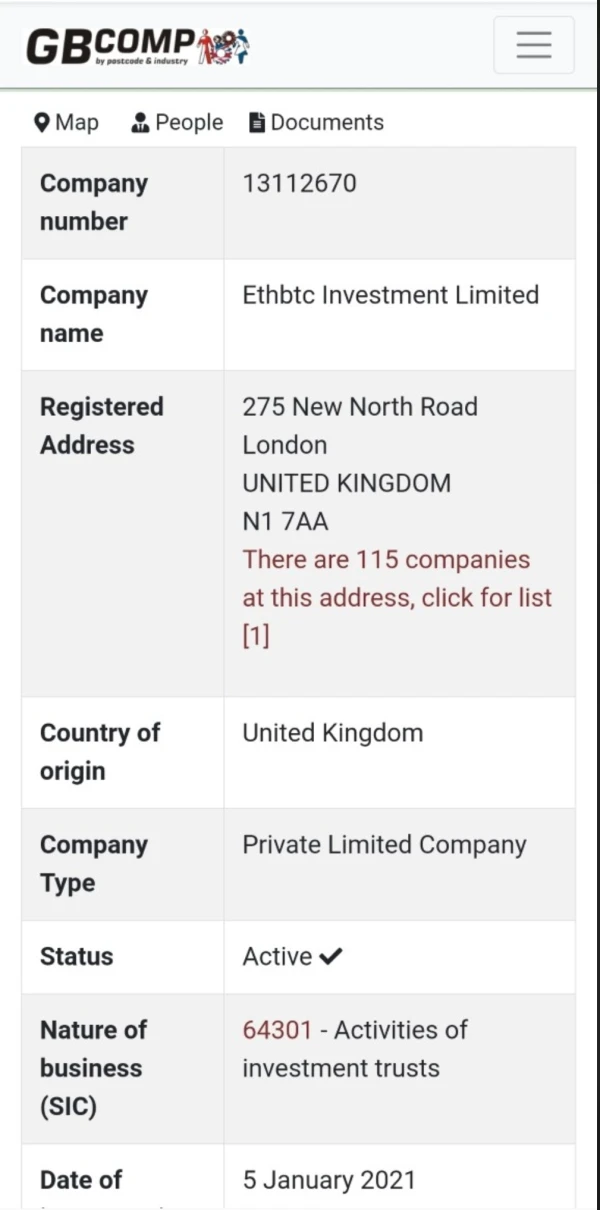Click the People person icon
The image size is (600, 1210).
(140, 123)
